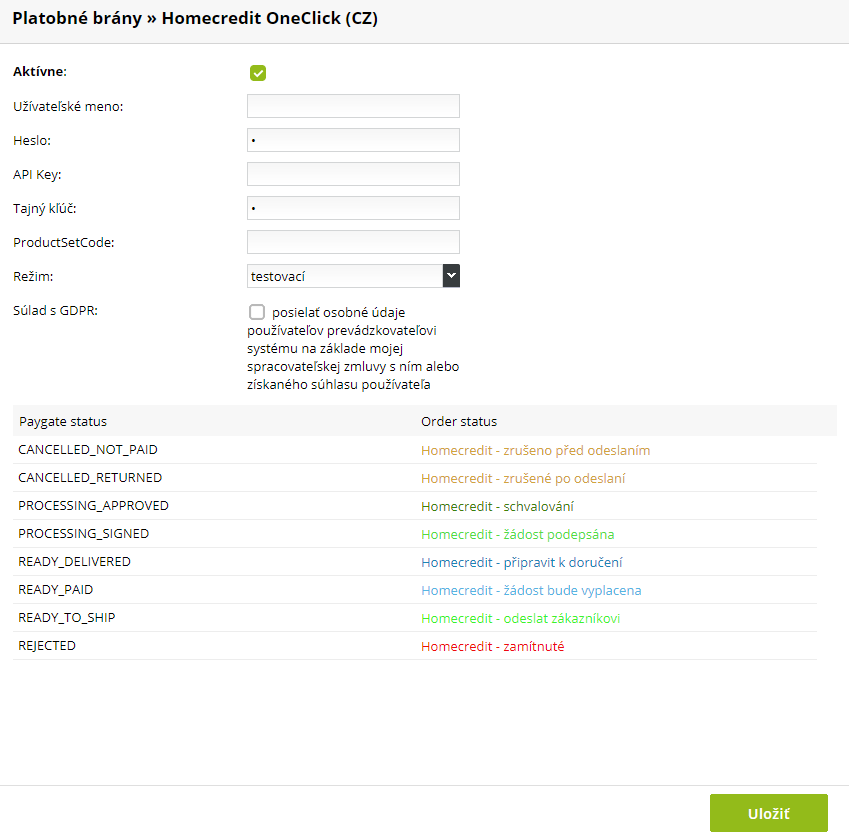Viewport: 849px width, 836px height.
Task: Click the Order status column header
Action: pos(459,422)
